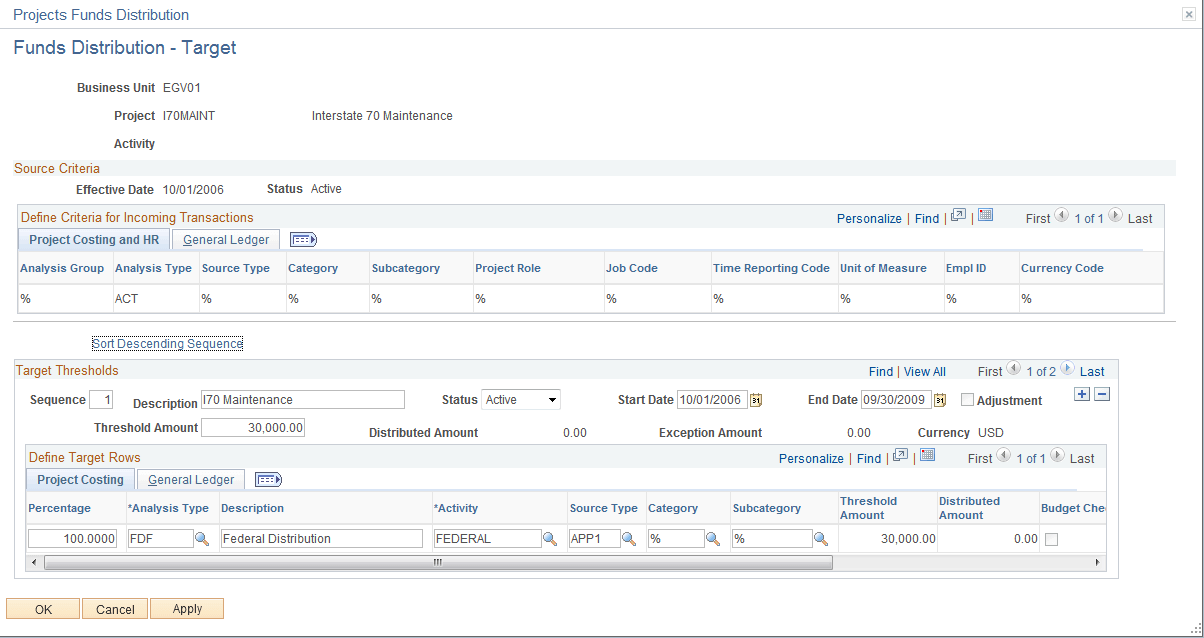Image resolution: width=1204 pixels, height=638 pixels.
Task: Open the General Ledger criteria tab
Action: [227, 240]
